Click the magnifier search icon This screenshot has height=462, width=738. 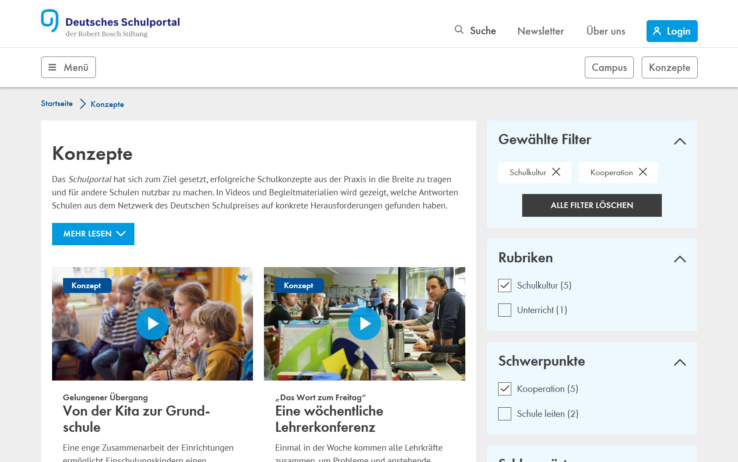pyautogui.click(x=459, y=30)
